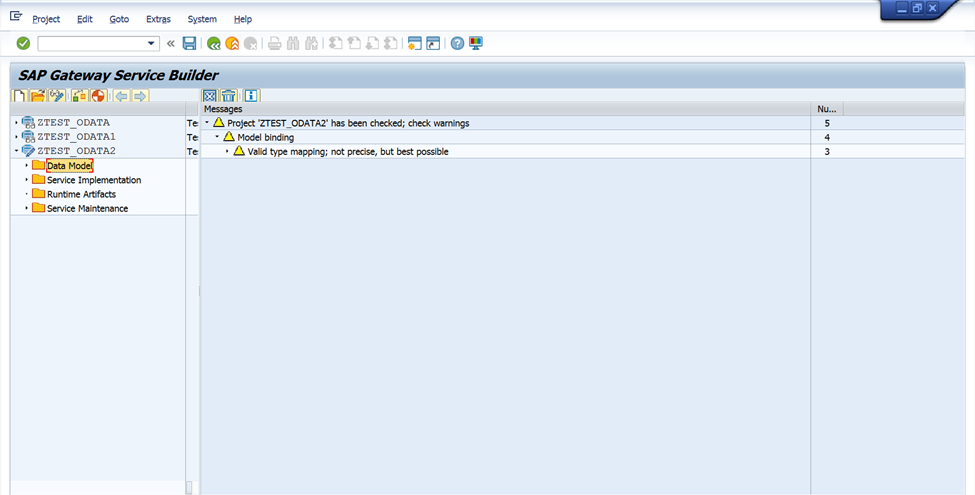Exit transaction via the orange Exit icon
Viewport: 975px width, 495px height.
coord(232,43)
